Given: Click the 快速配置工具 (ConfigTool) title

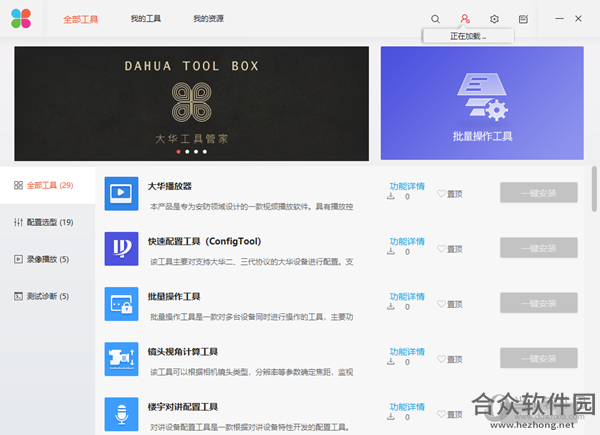Looking at the screenshot, I should [x=205, y=241].
